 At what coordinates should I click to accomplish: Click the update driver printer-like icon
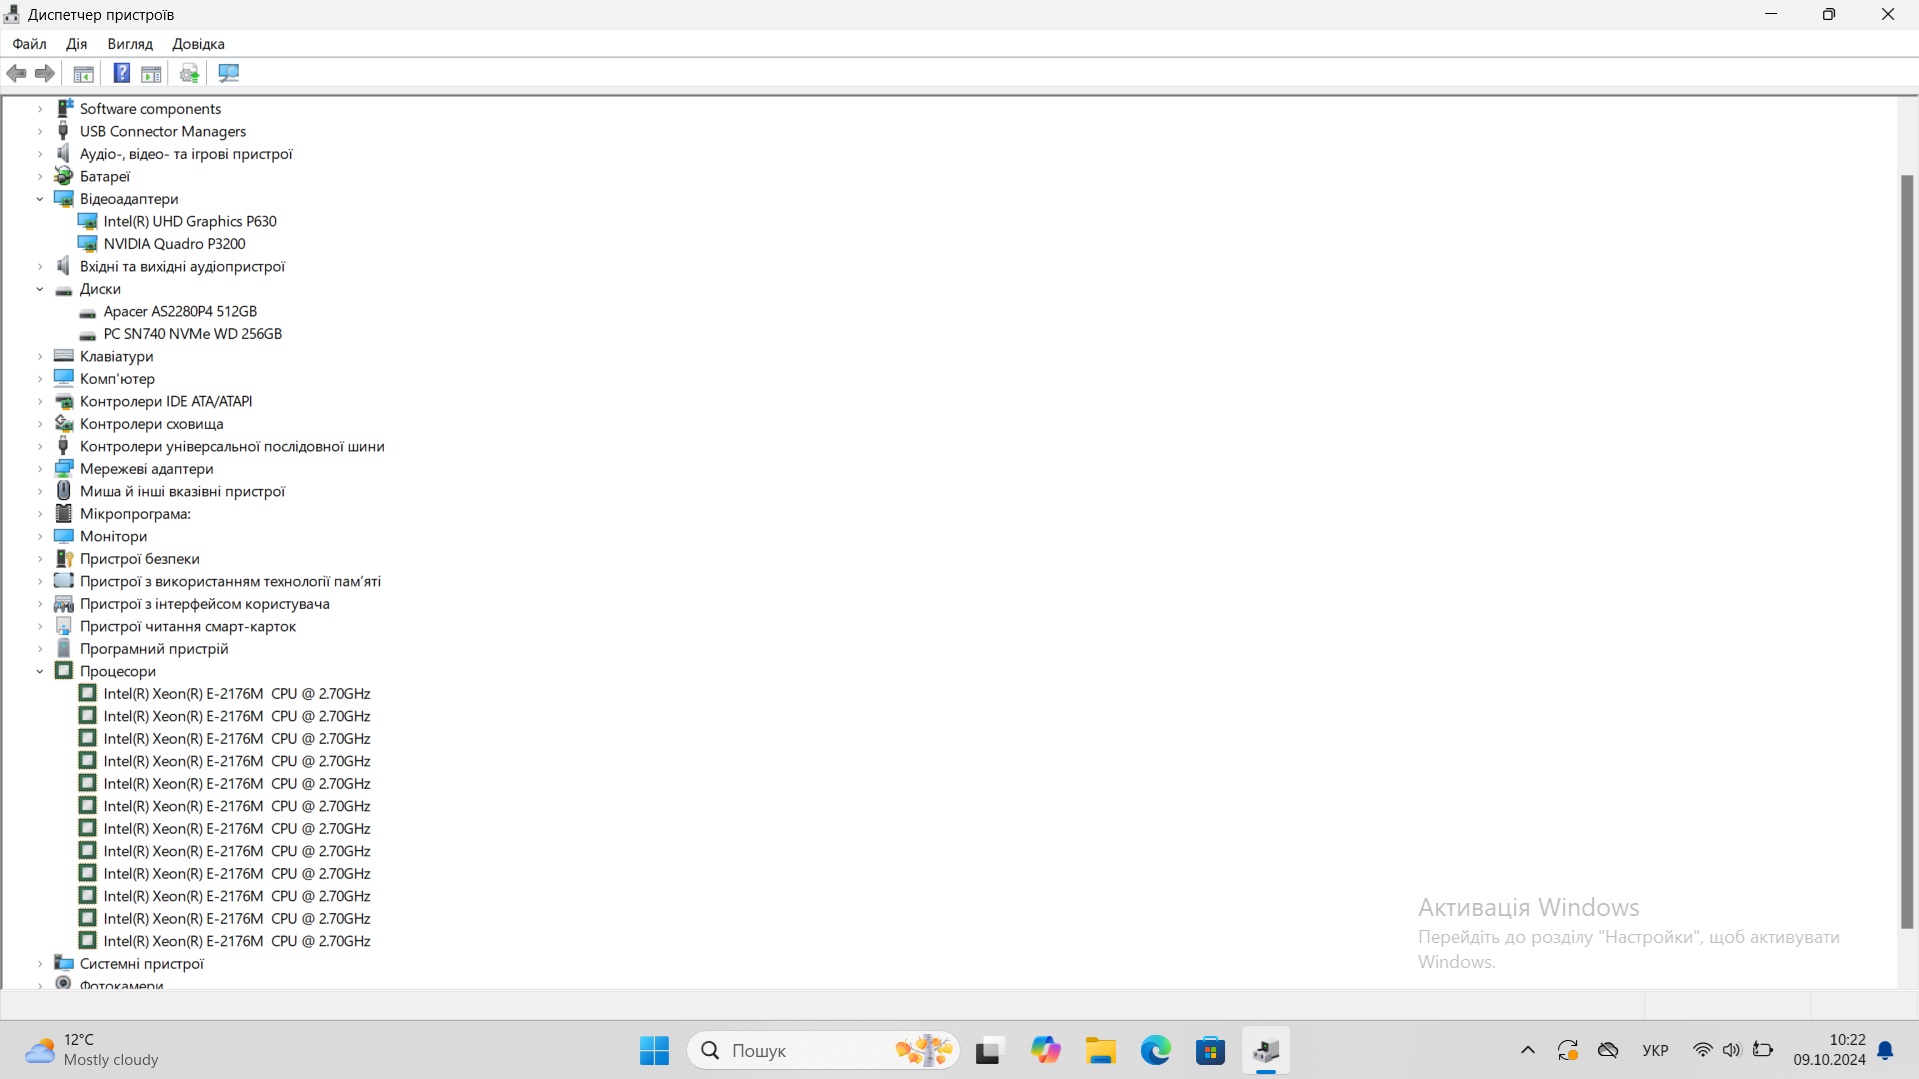(x=189, y=73)
